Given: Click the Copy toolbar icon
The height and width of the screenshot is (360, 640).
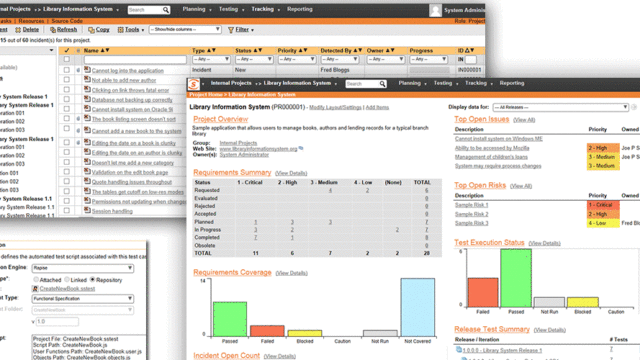Looking at the screenshot, I should pyautogui.click(x=91, y=30).
